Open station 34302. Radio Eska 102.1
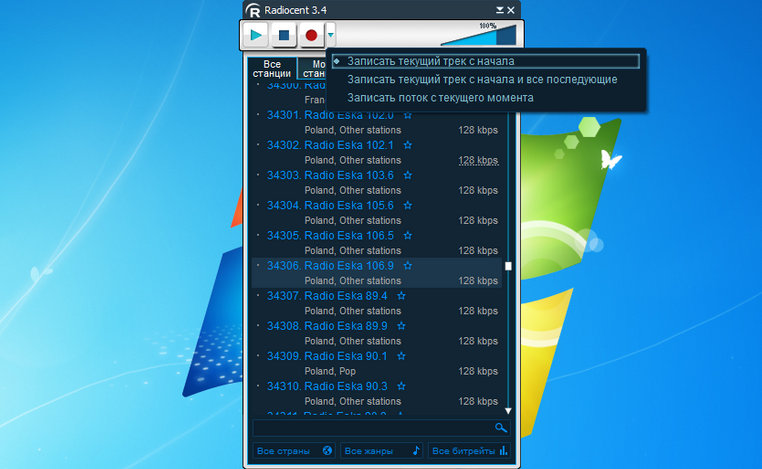 click(x=330, y=145)
